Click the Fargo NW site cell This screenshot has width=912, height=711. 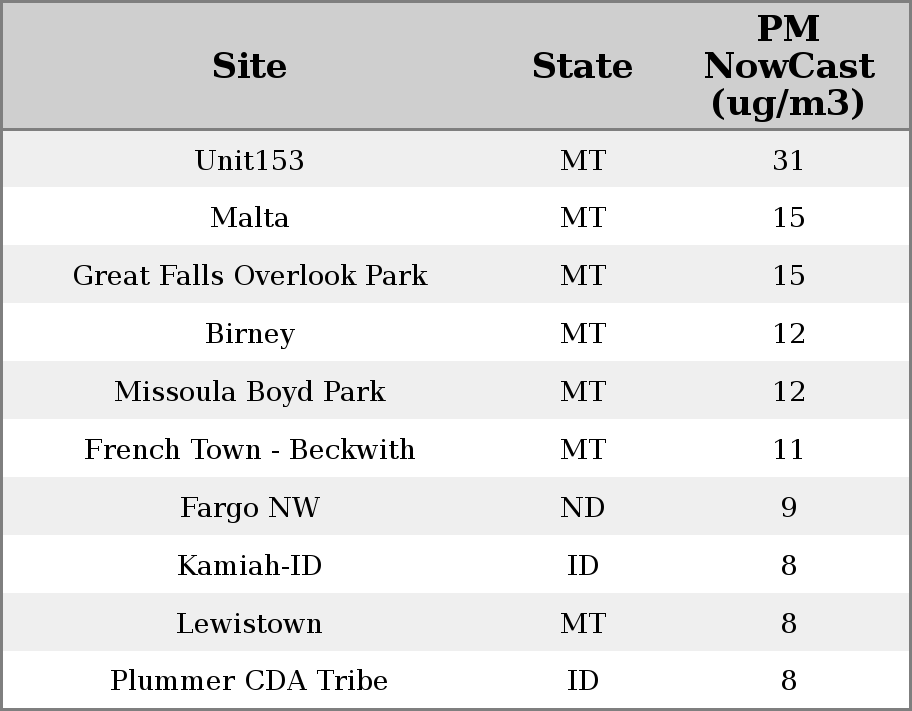pyautogui.click(x=249, y=508)
